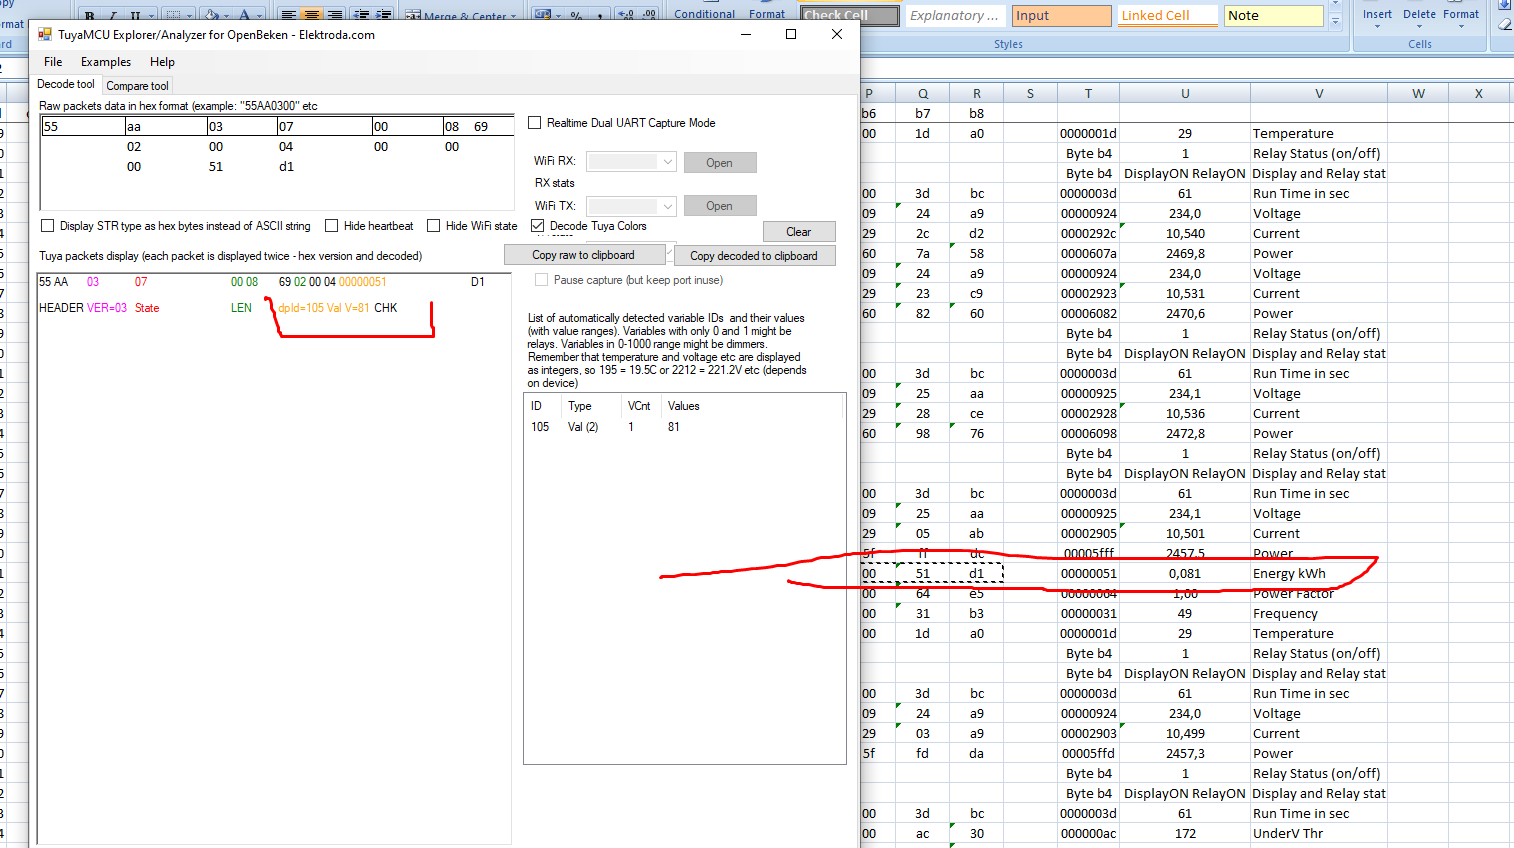This screenshot has height=848, width=1514.
Task: Click the Clear eraser icon in Excel ribbon
Action: [x=1506, y=24]
